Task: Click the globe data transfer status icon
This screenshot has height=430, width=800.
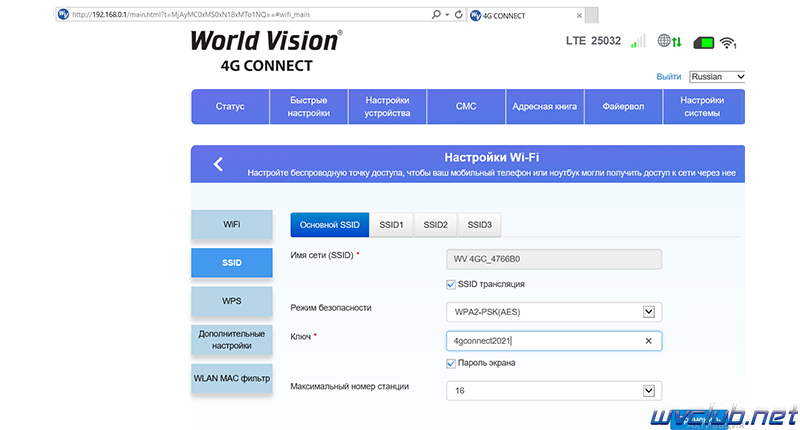Action: click(x=669, y=41)
